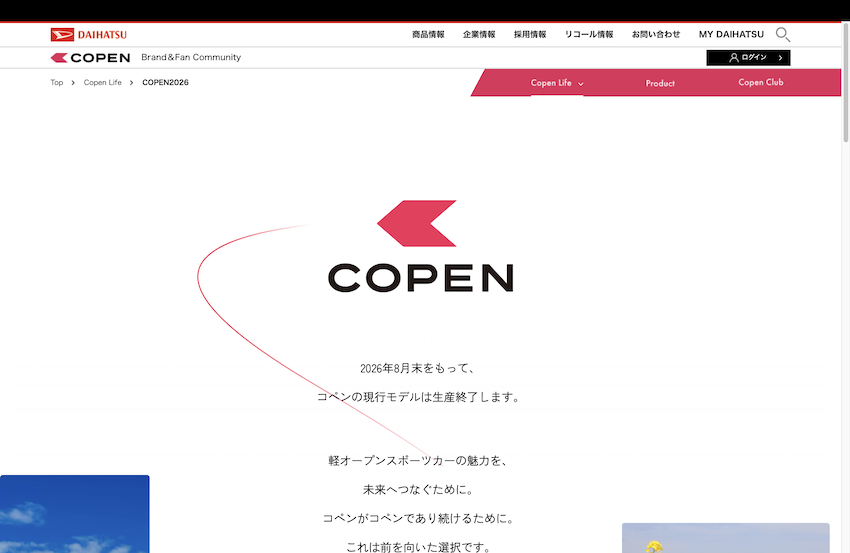Screen dimensions: 850x553
Task: Click the ログイン login button
Action: (x=748, y=57)
